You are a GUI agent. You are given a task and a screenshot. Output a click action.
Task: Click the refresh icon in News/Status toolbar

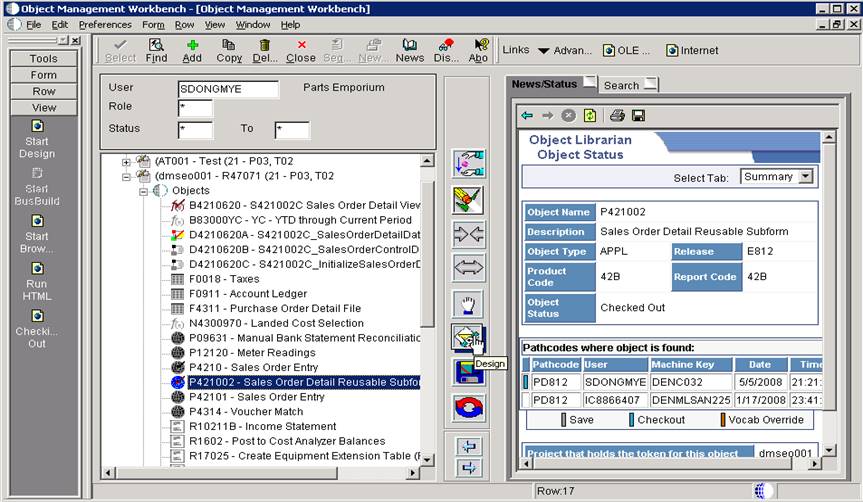pyautogui.click(x=590, y=115)
